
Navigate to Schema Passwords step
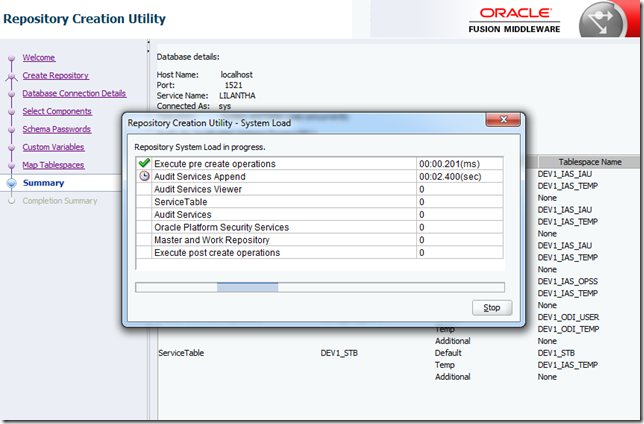(x=56, y=129)
